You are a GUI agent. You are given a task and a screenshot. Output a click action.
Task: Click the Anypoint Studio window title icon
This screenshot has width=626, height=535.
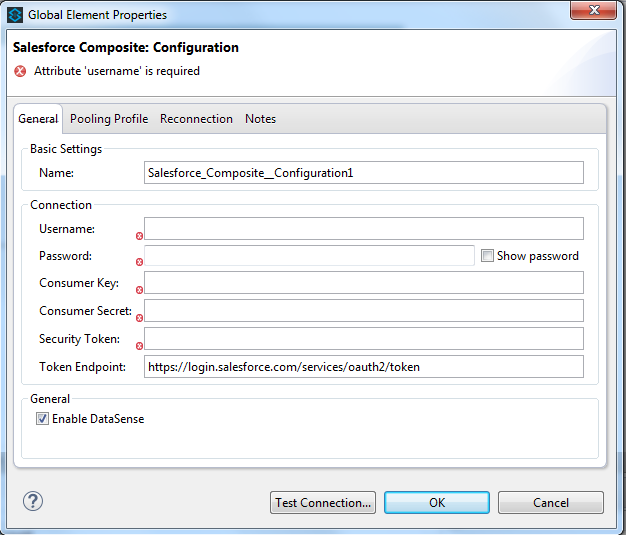click(x=15, y=15)
